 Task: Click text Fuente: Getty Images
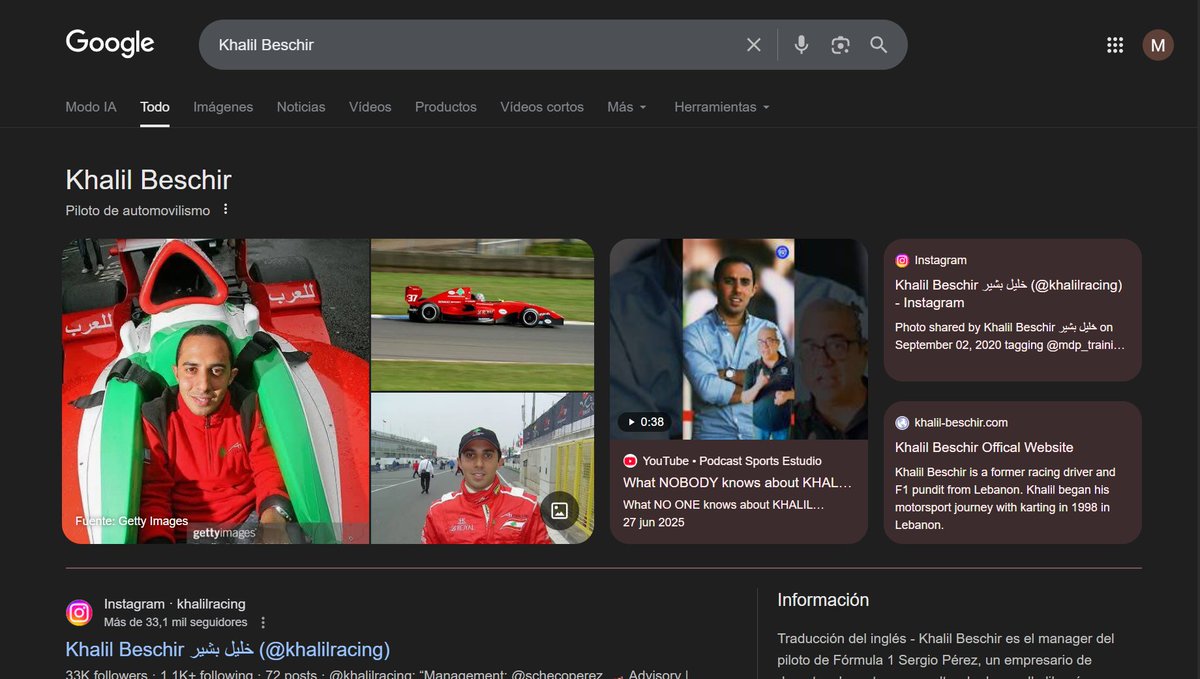click(x=132, y=521)
